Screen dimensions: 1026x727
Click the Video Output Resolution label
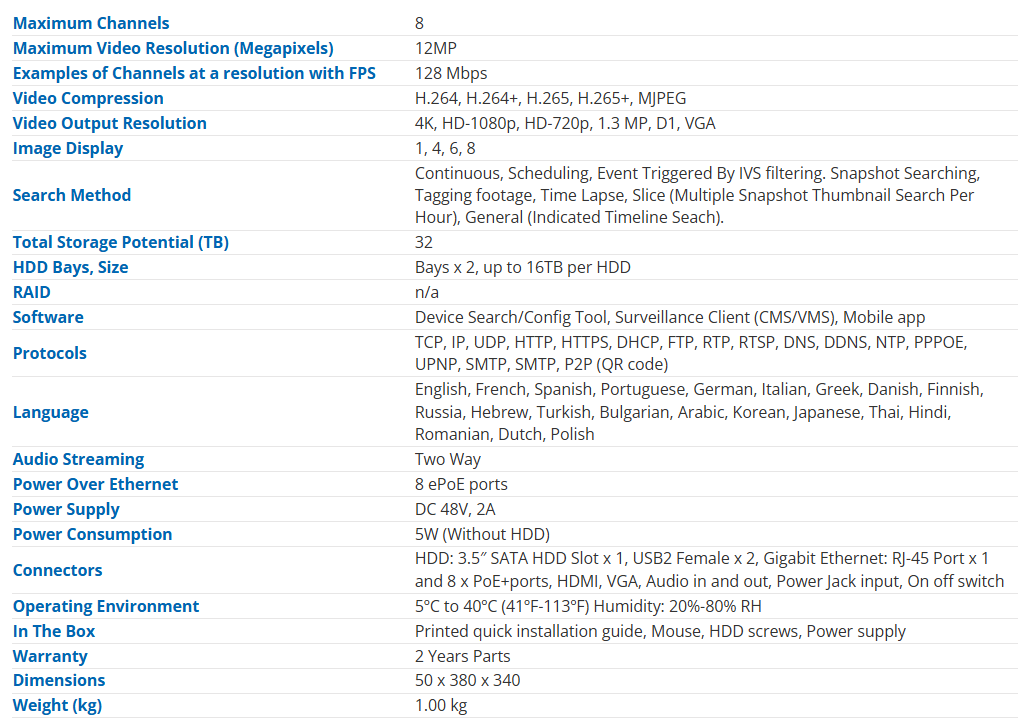[x=110, y=123]
